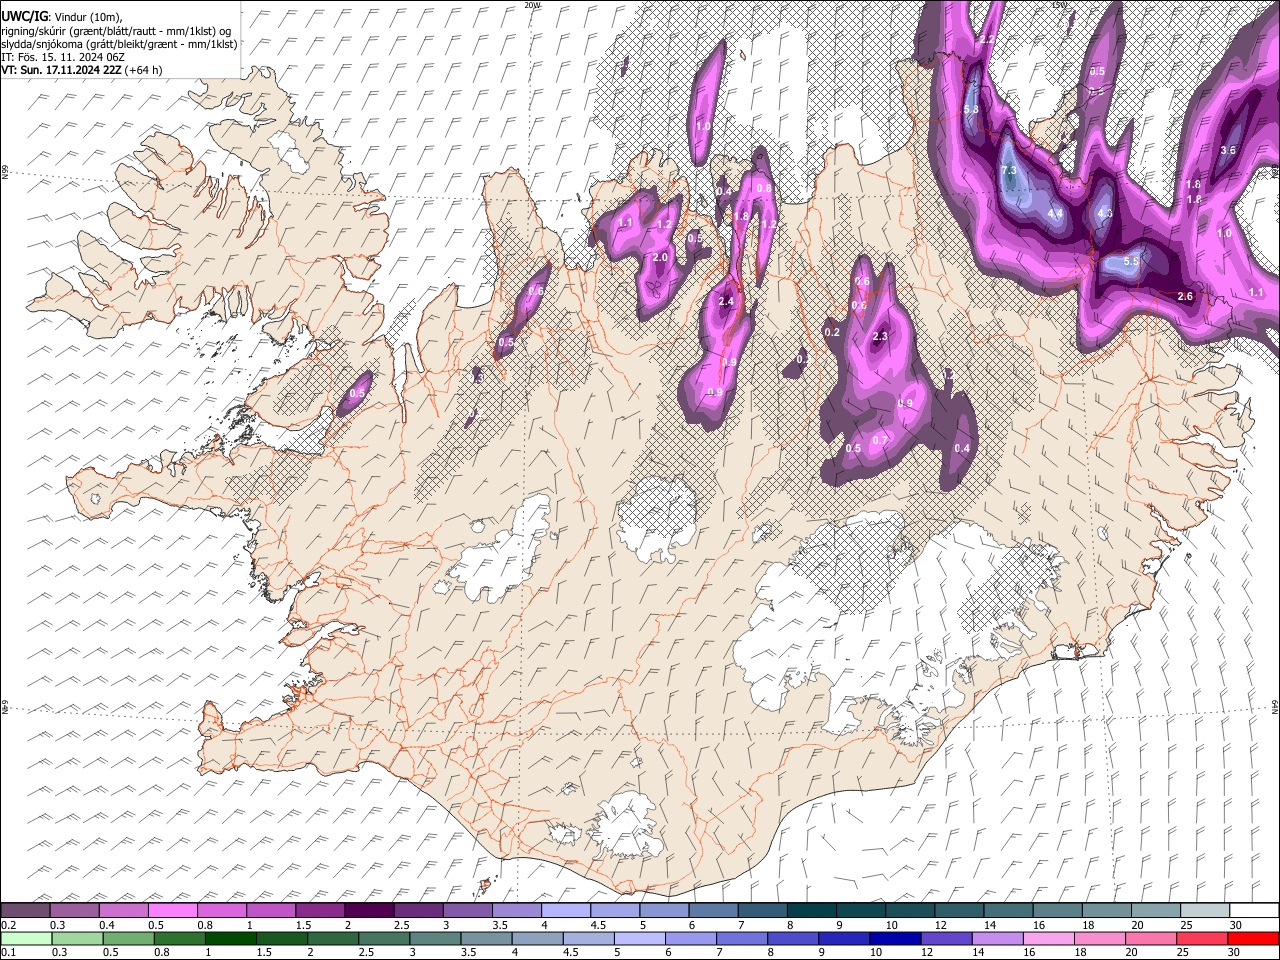Click the 'VT: Sun. 17.11.2024 22Z' valid time
This screenshot has height=960, width=1280.
61,70
